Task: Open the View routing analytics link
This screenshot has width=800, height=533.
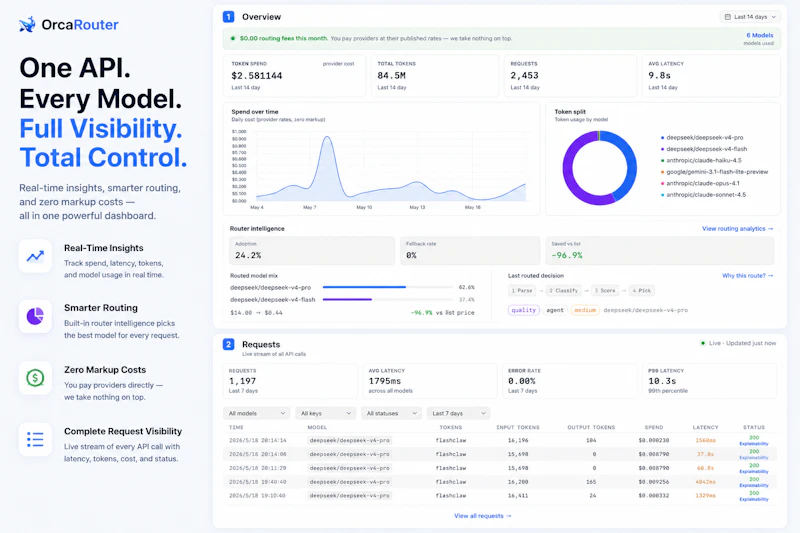Action: (x=737, y=229)
